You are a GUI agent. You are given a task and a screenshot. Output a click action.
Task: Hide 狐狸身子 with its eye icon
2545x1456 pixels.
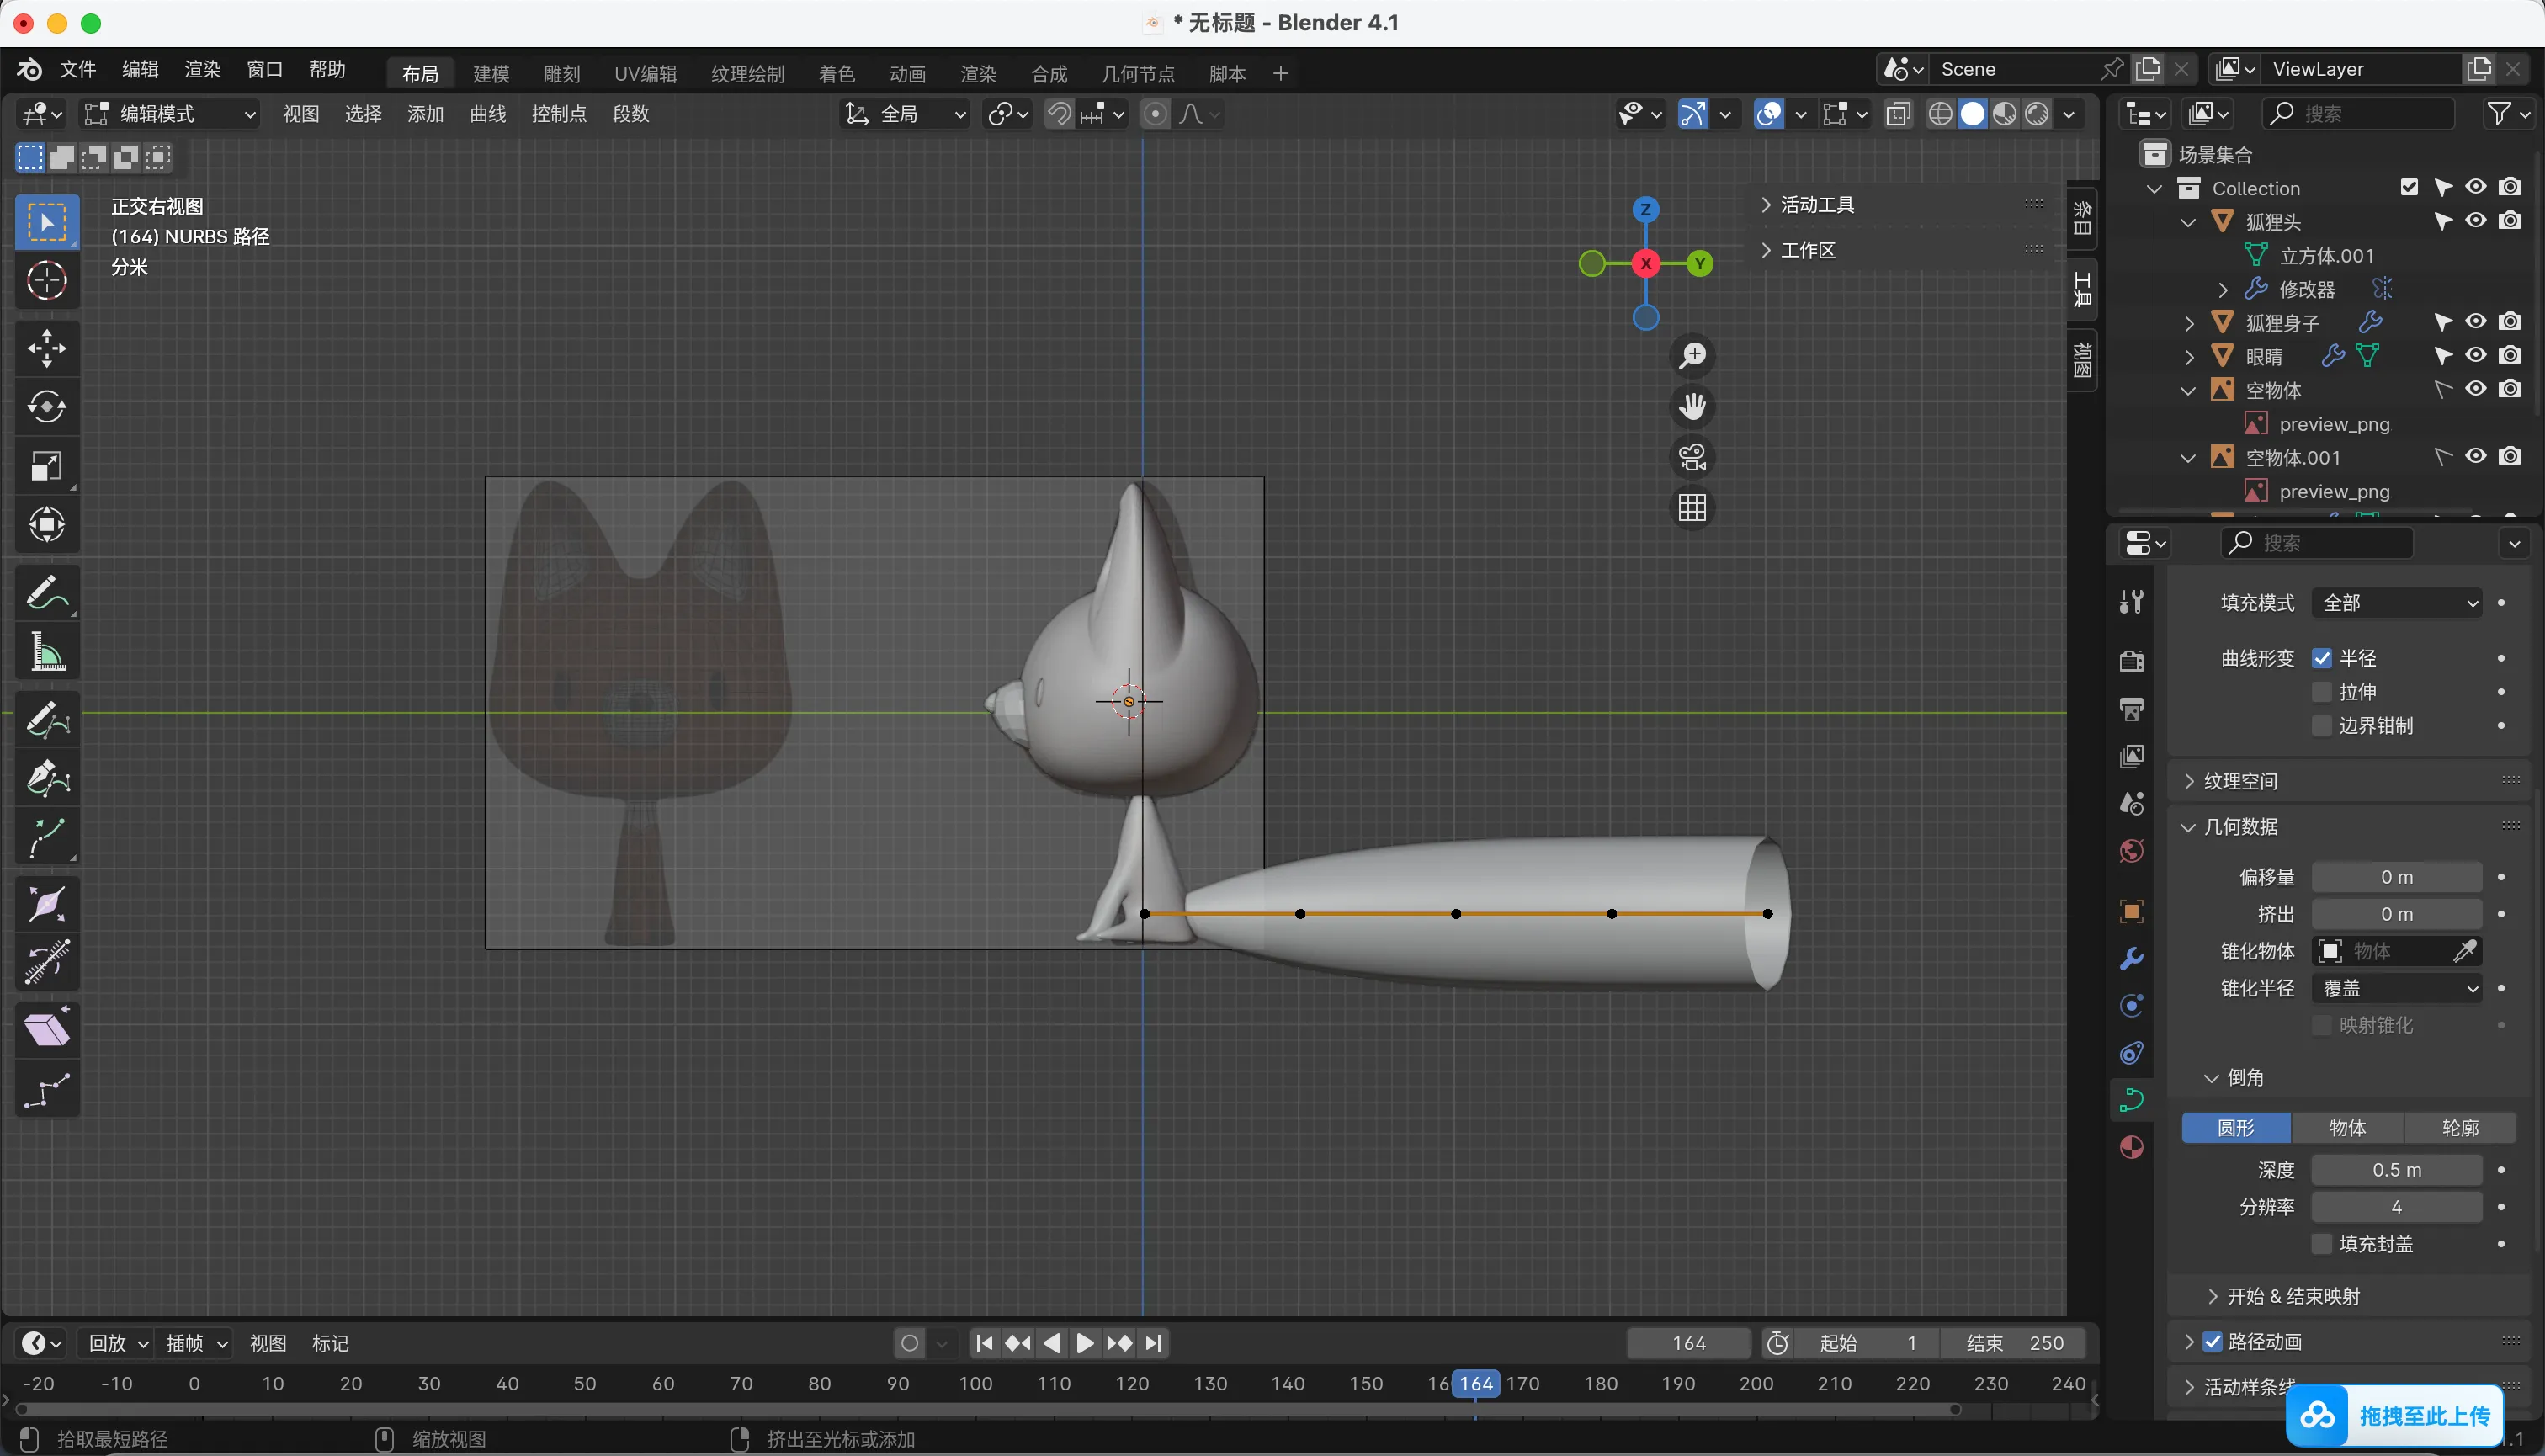click(2475, 322)
